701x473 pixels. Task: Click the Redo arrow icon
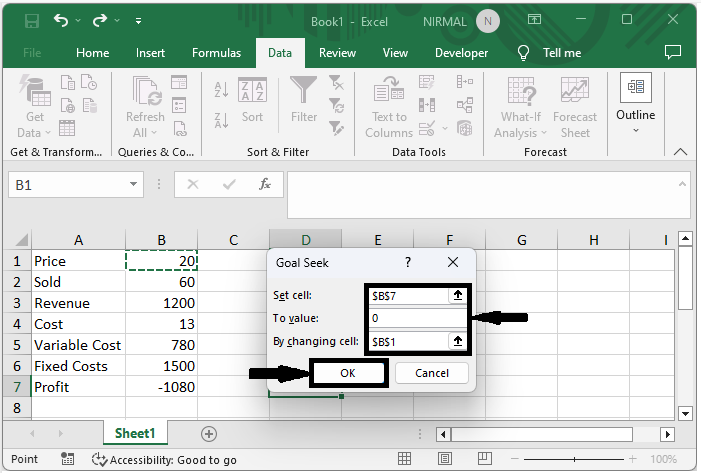100,21
